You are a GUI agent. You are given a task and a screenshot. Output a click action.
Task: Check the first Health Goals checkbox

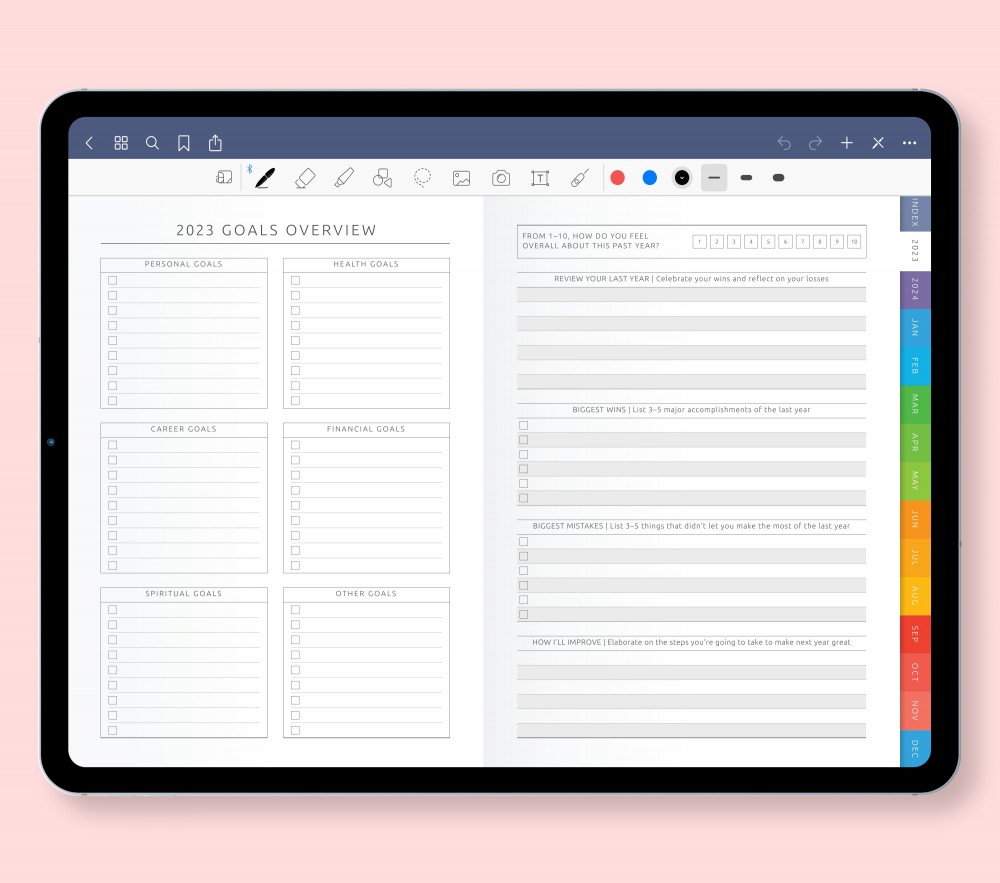[295, 281]
